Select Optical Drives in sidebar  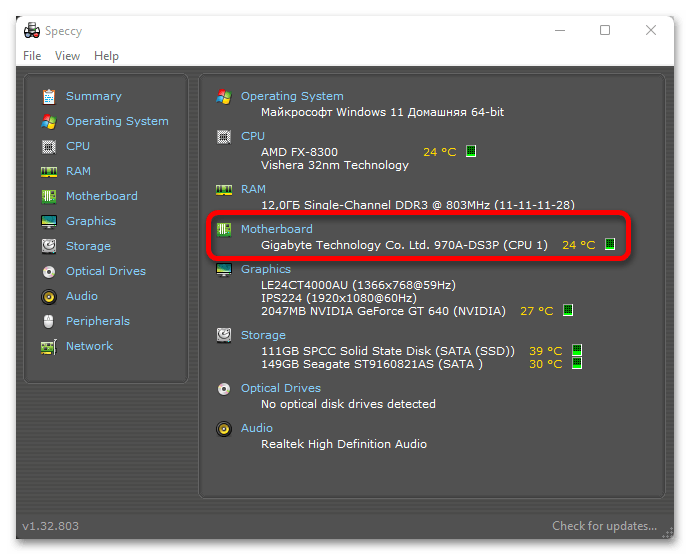[x=106, y=271]
